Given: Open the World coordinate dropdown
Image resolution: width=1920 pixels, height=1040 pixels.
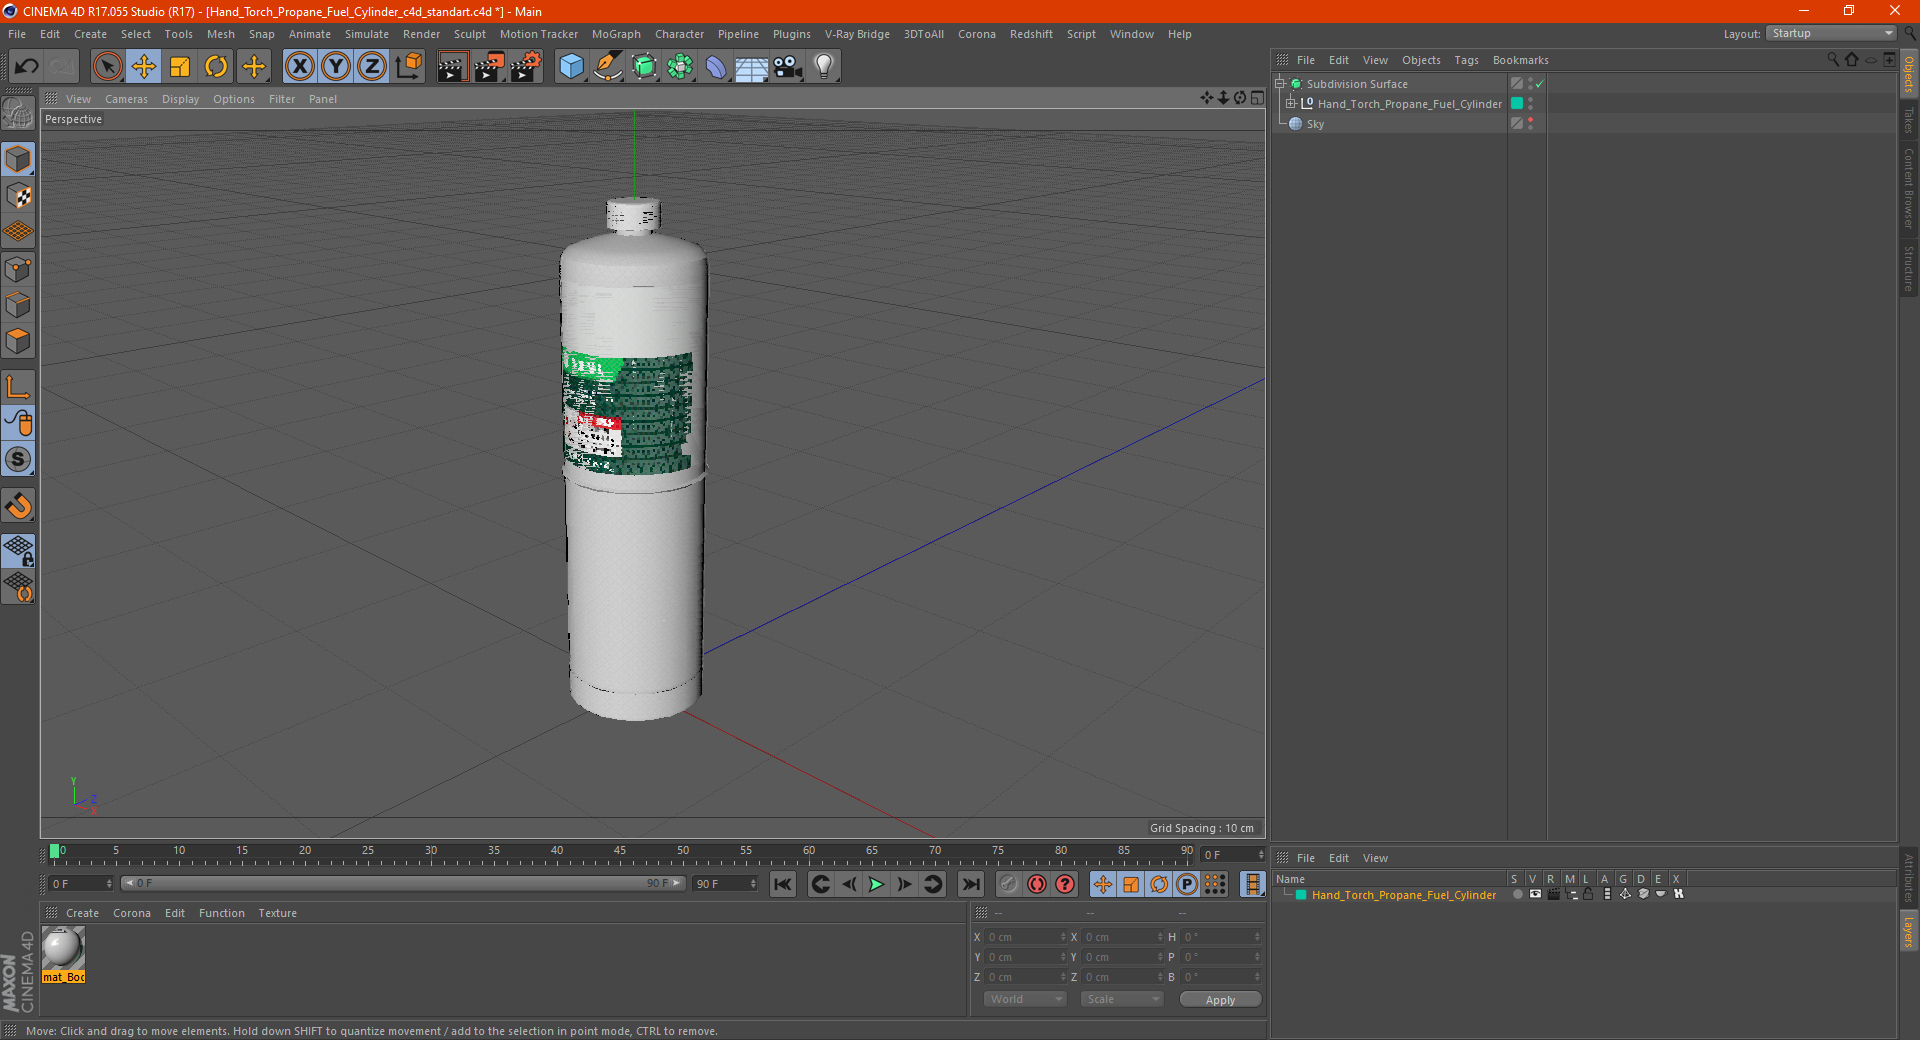Looking at the screenshot, I should click(x=1025, y=999).
